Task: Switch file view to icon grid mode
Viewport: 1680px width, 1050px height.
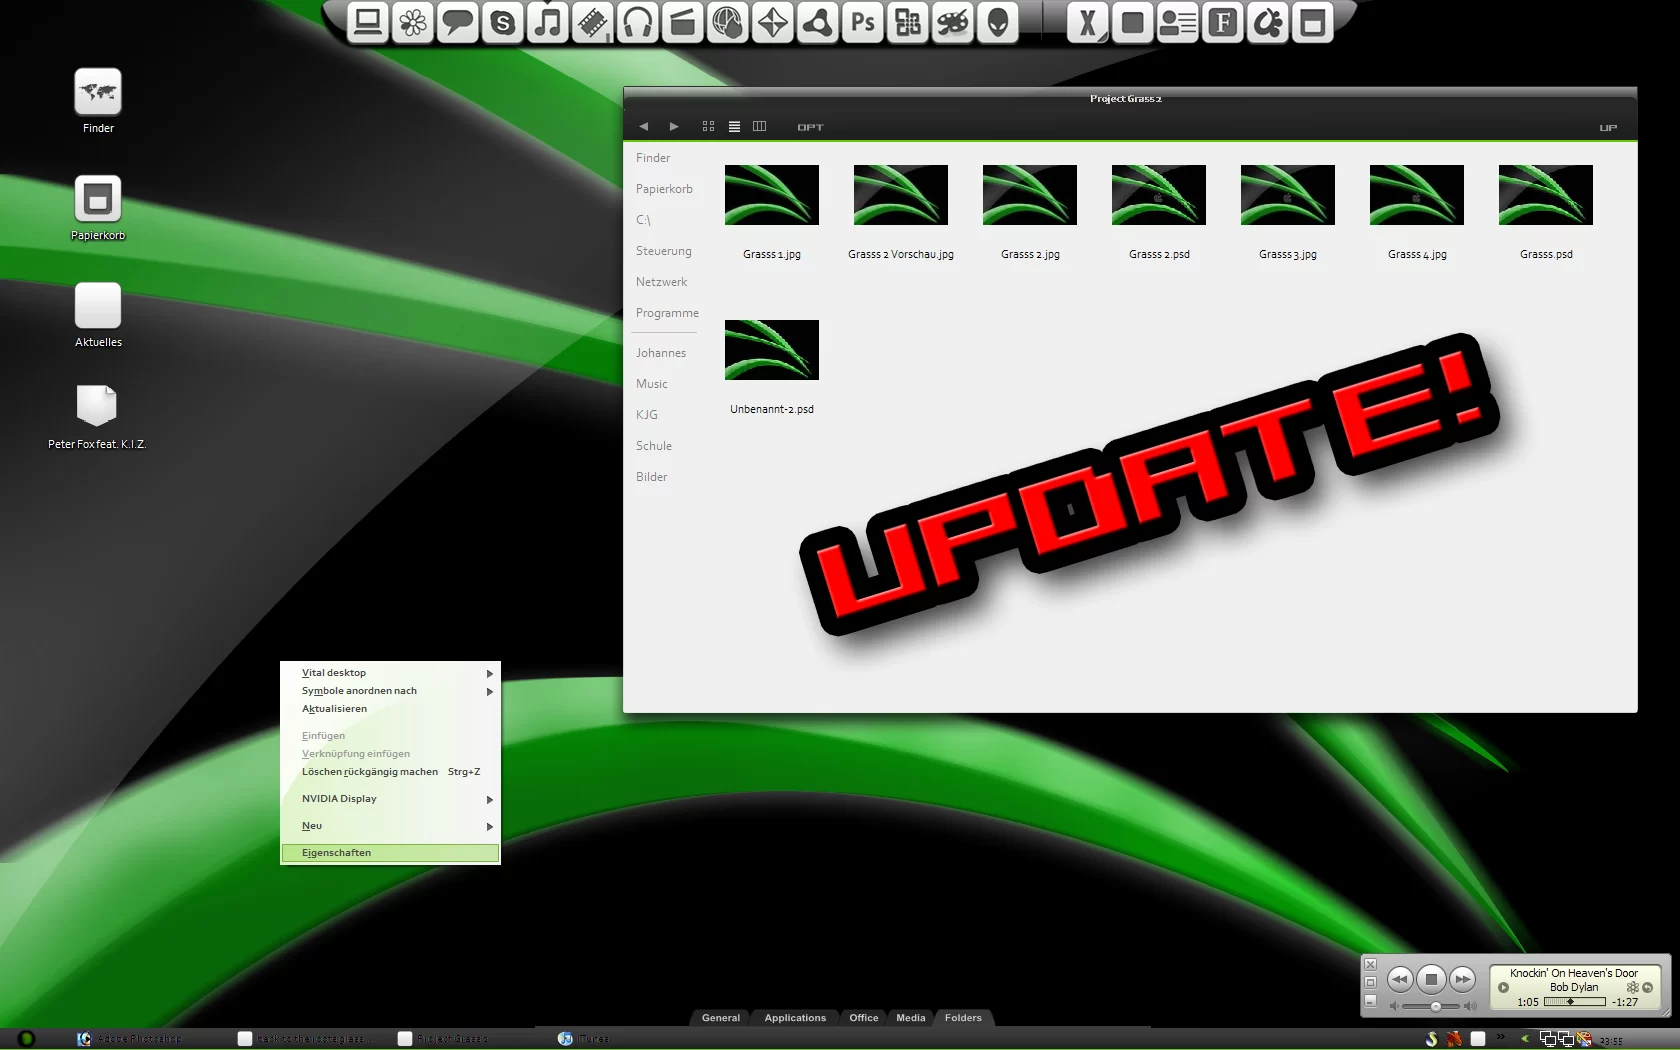Action: (708, 127)
